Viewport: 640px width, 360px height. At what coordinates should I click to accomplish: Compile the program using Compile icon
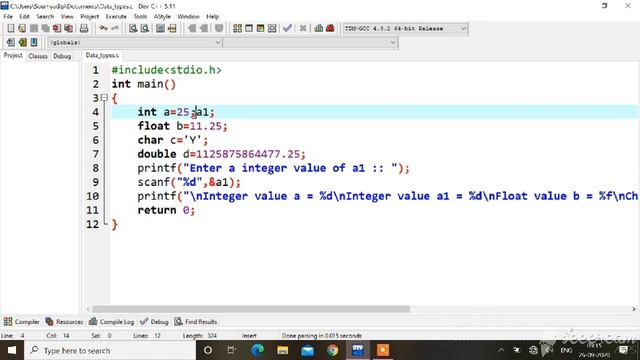pos(237,28)
